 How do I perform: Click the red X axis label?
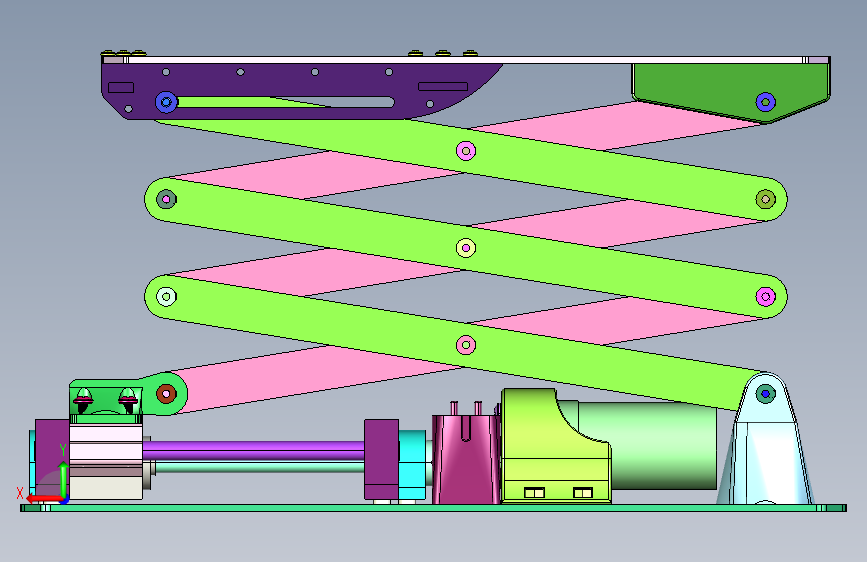(x=20, y=493)
